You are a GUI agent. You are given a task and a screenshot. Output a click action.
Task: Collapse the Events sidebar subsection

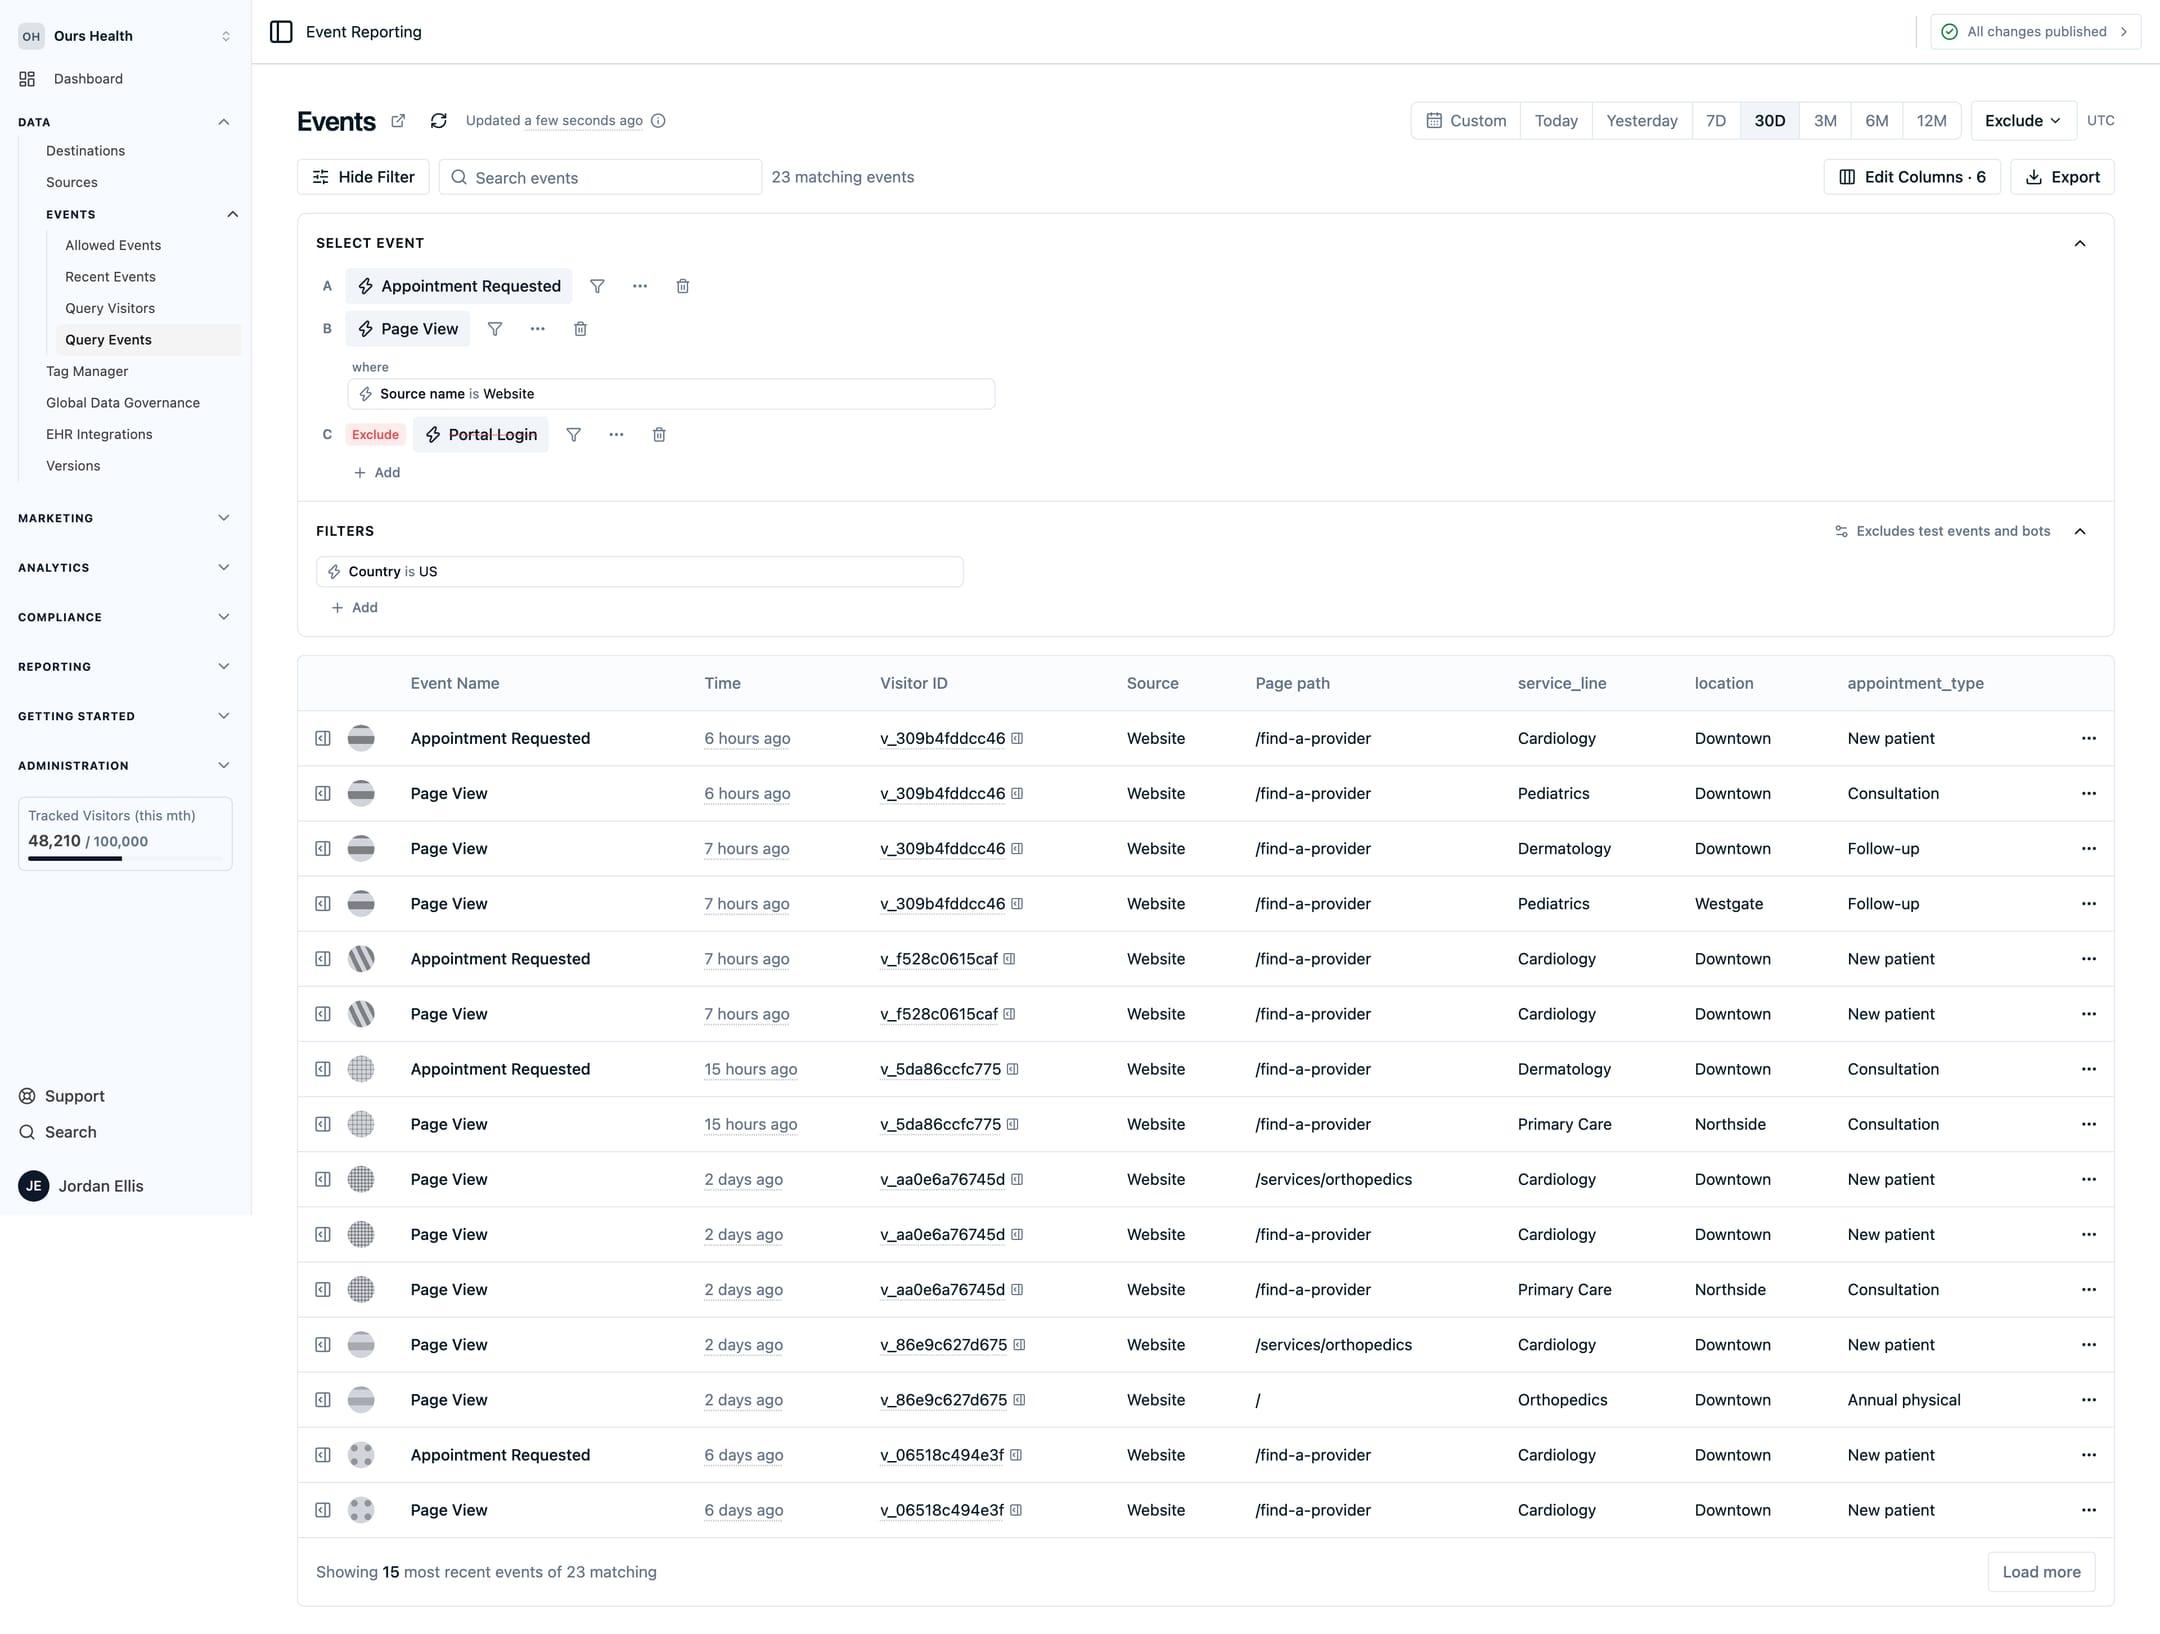(x=232, y=215)
